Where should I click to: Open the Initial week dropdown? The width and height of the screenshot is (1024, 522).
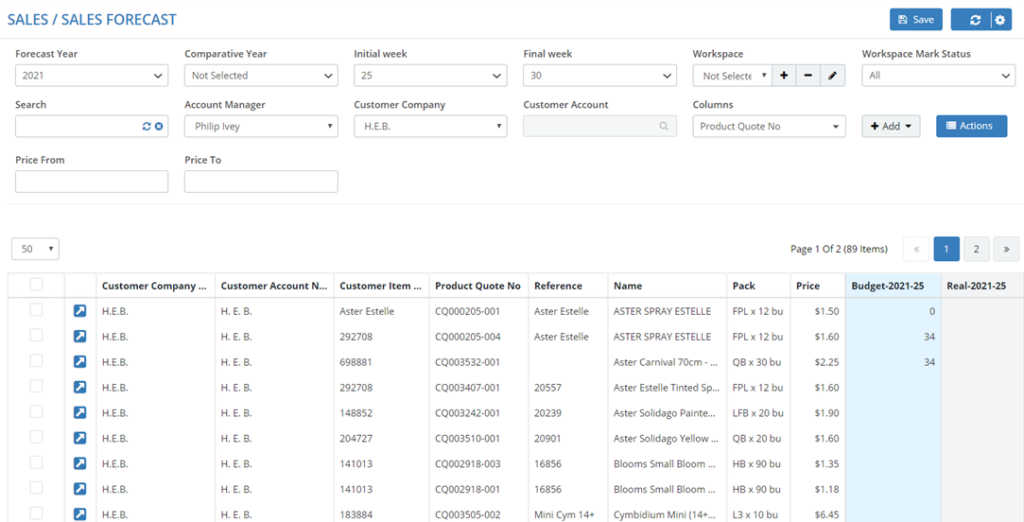pos(430,76)
